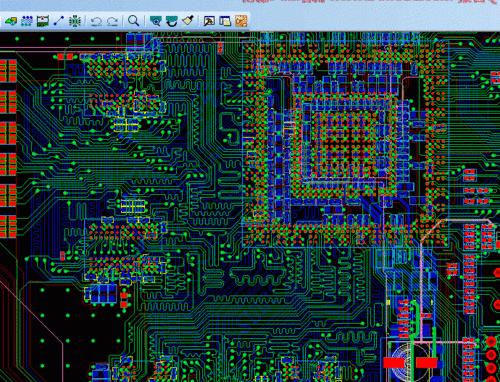Image resolution: width=500 pixels, height=382 pixels.
Task: Select the two-point line segment tool
Action: pyautogui.click(x=59, y=21)
